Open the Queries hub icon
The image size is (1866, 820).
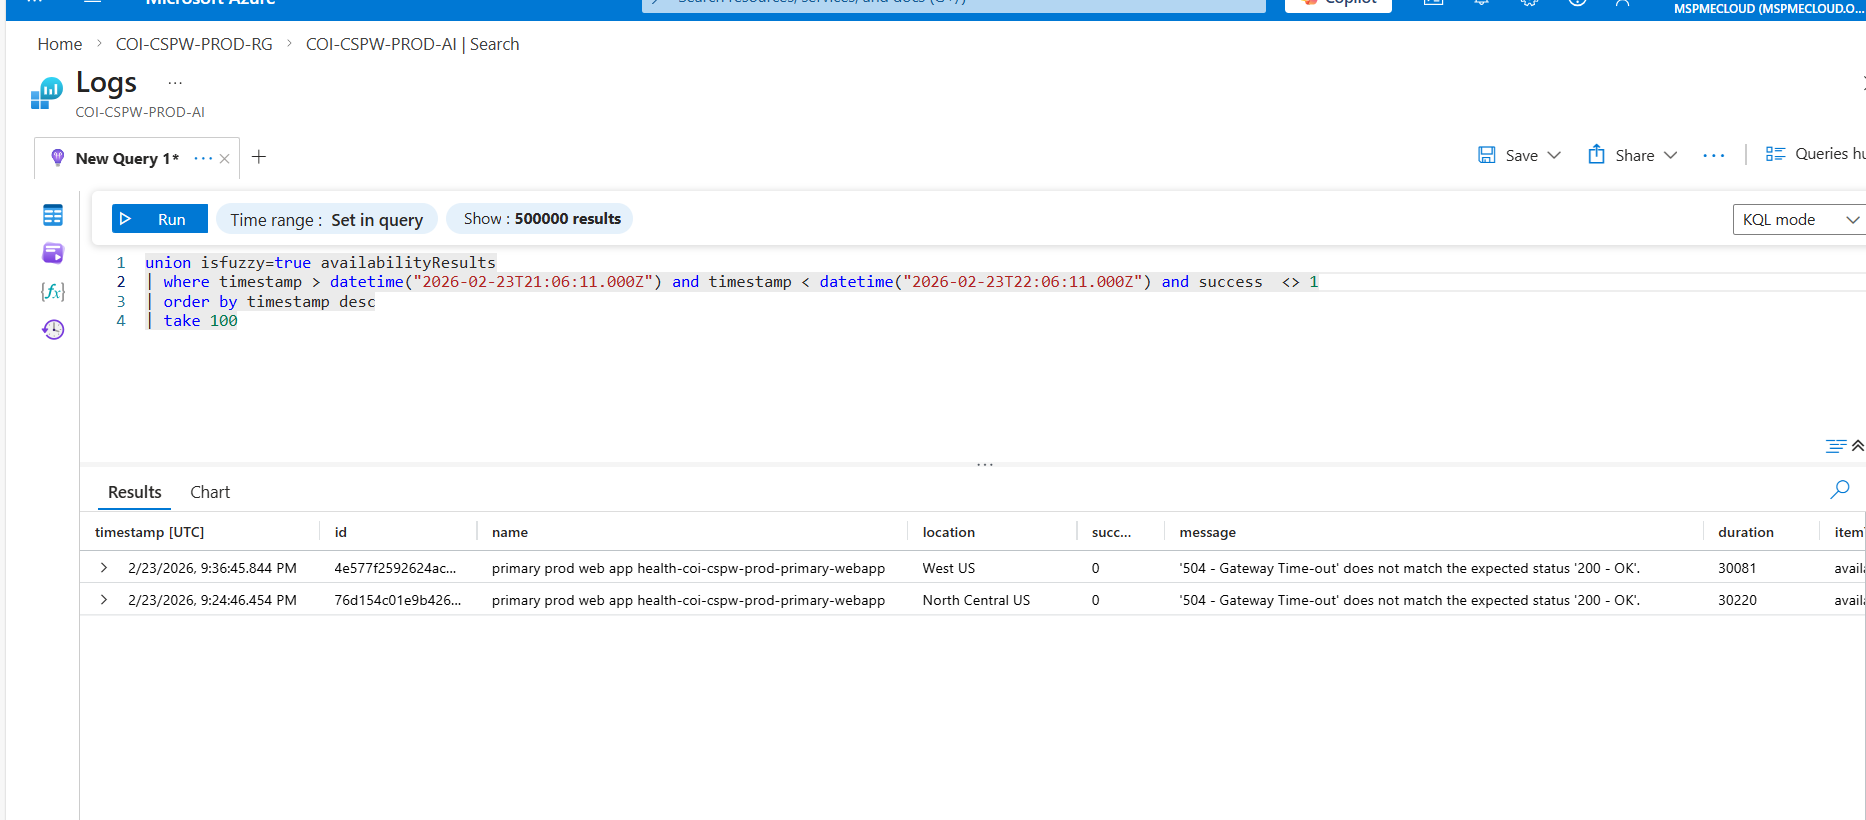pos(1775,154)
